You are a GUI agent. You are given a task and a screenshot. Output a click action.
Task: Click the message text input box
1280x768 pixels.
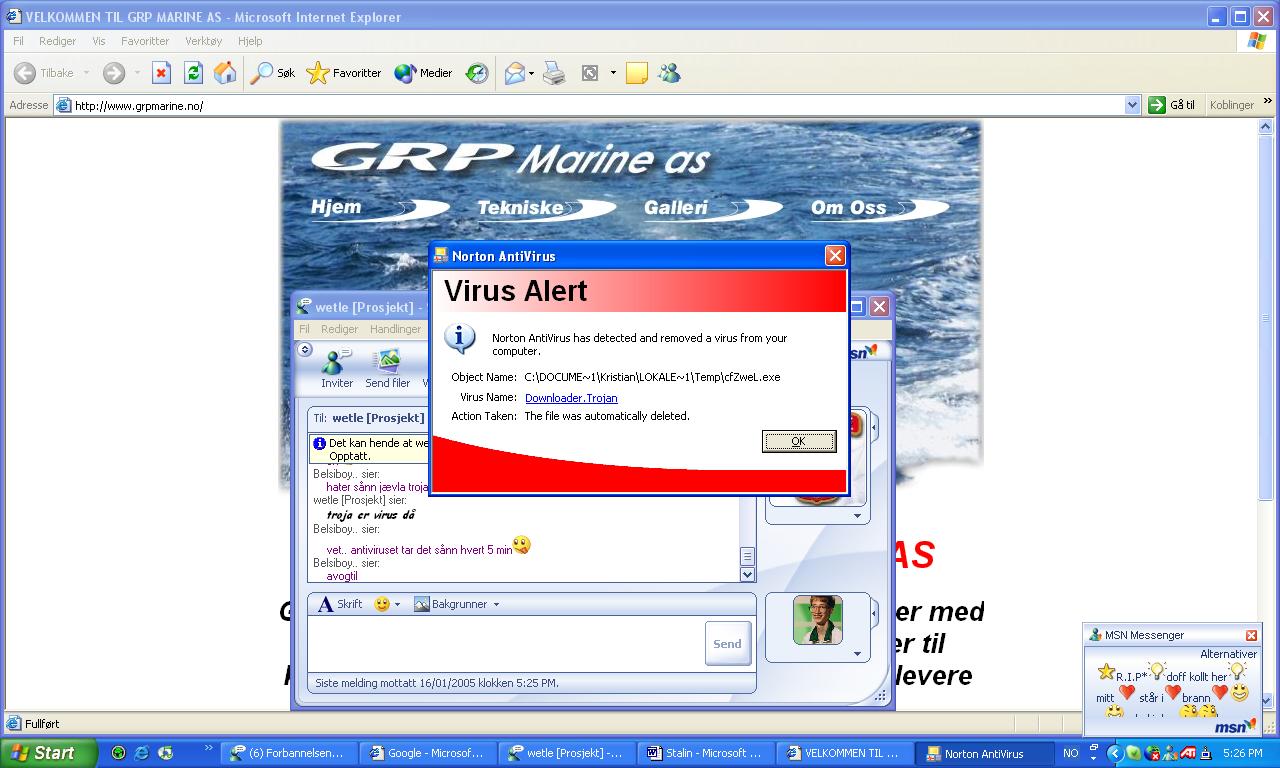505,643
